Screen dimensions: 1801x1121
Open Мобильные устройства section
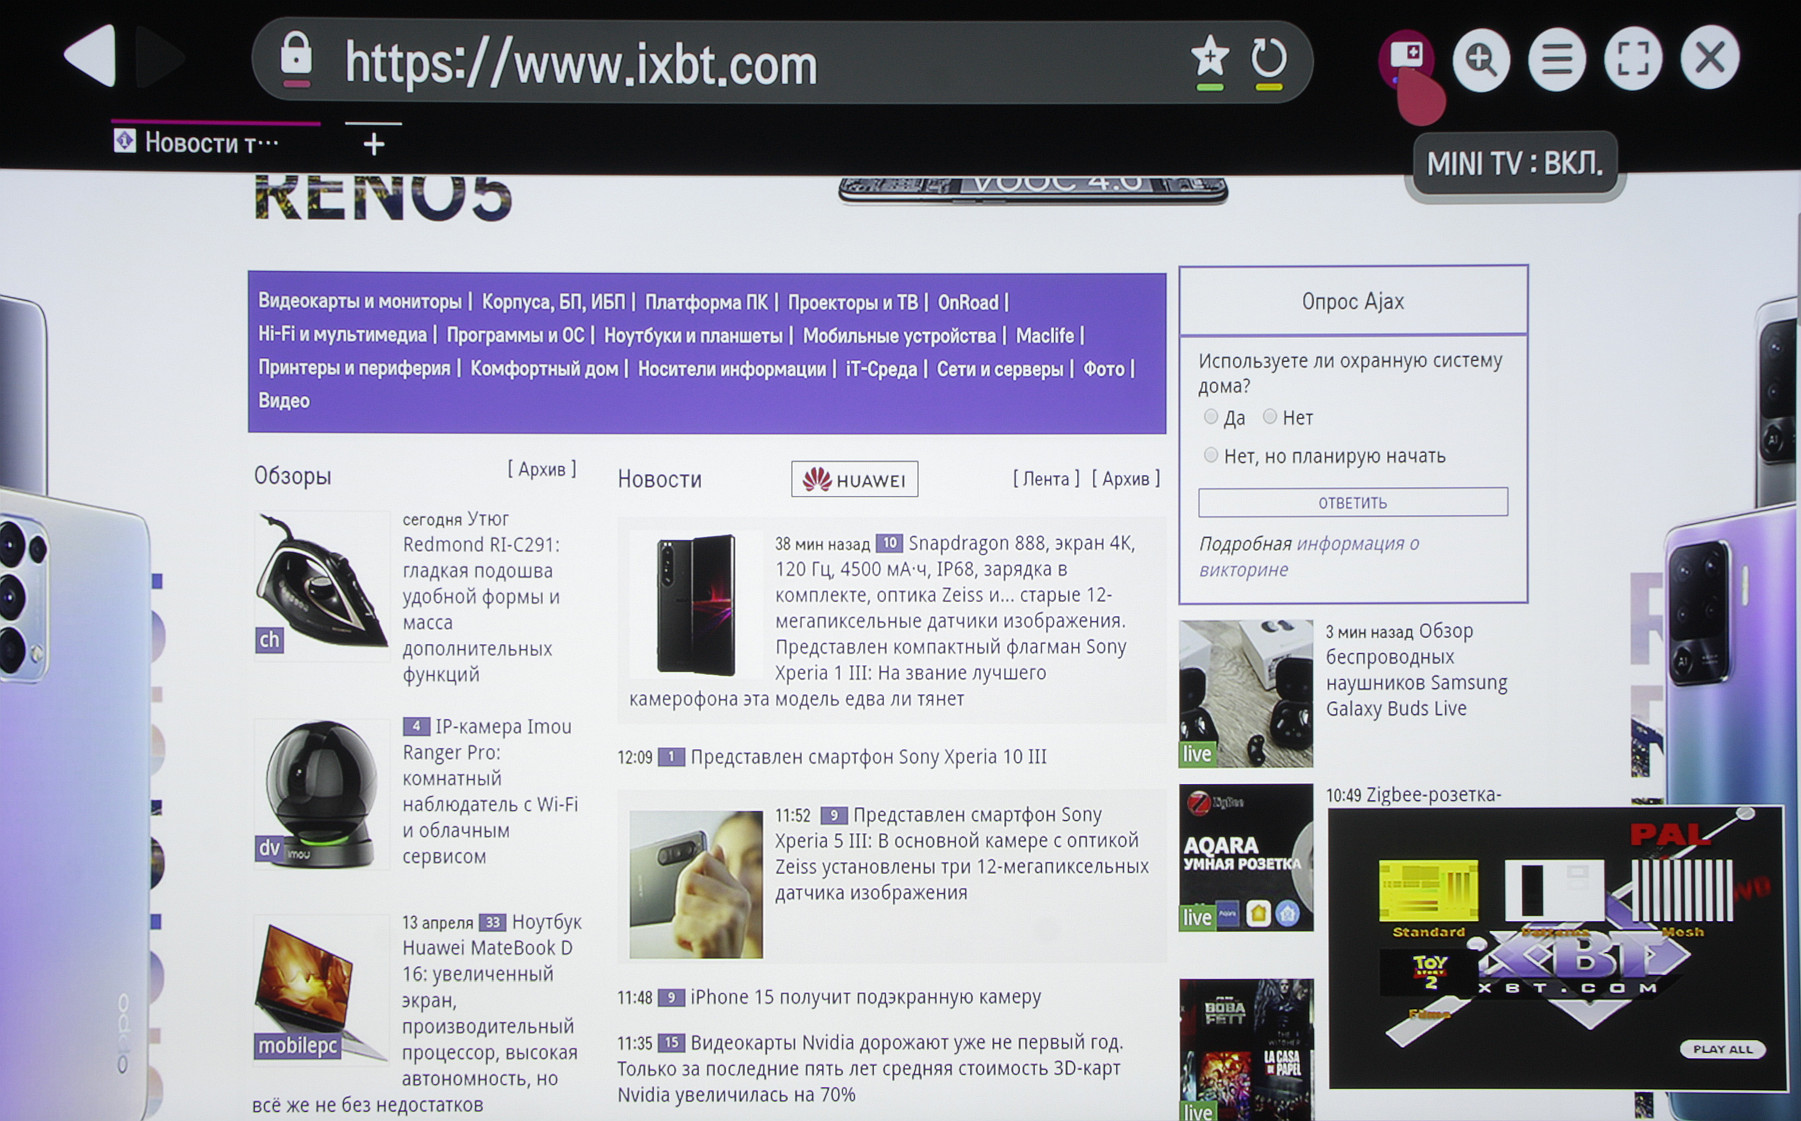pos(899,336)
